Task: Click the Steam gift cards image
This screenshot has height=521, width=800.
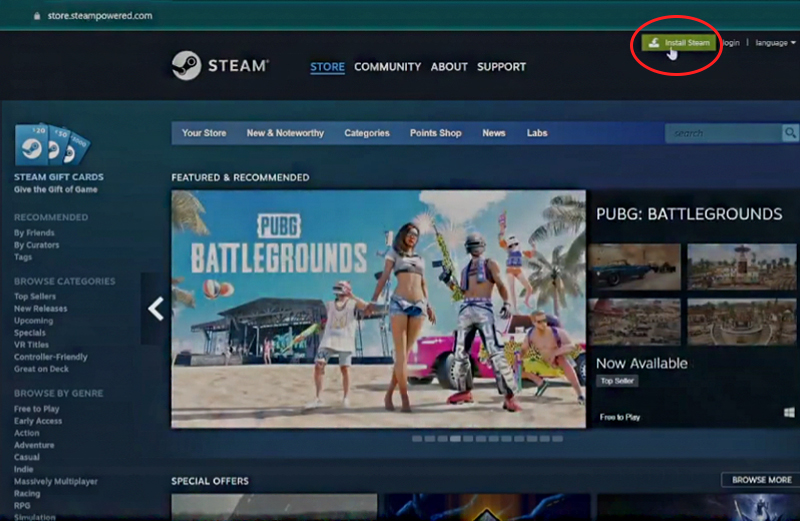Action: [x=53, y=144]
